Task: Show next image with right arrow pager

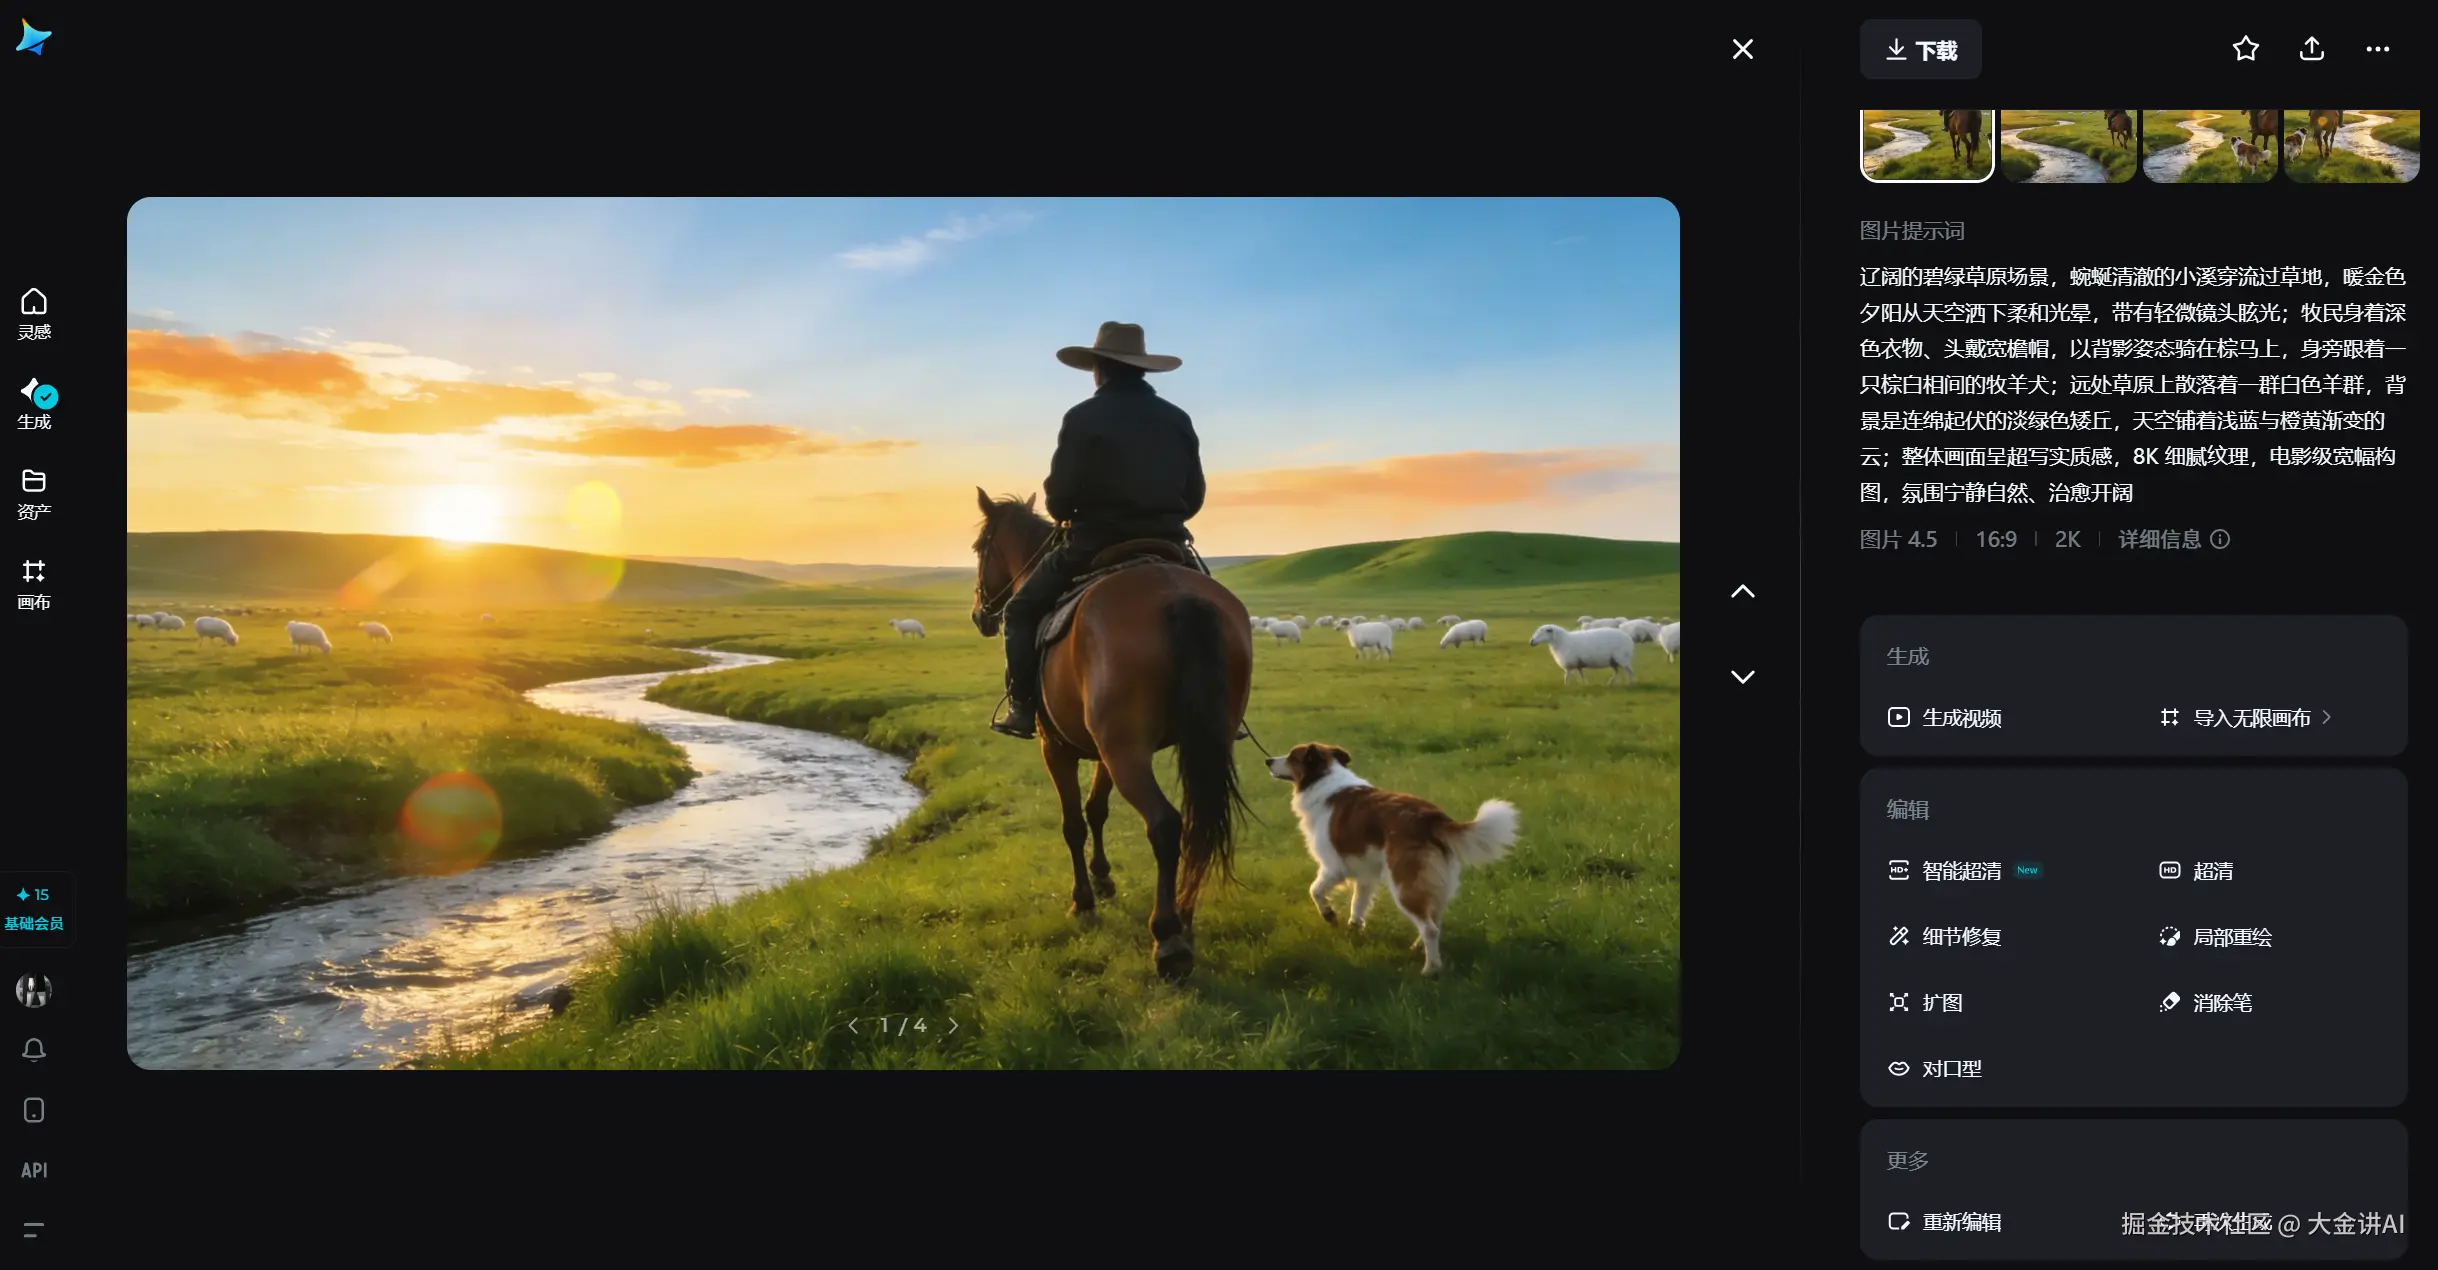Action: 954,1026
